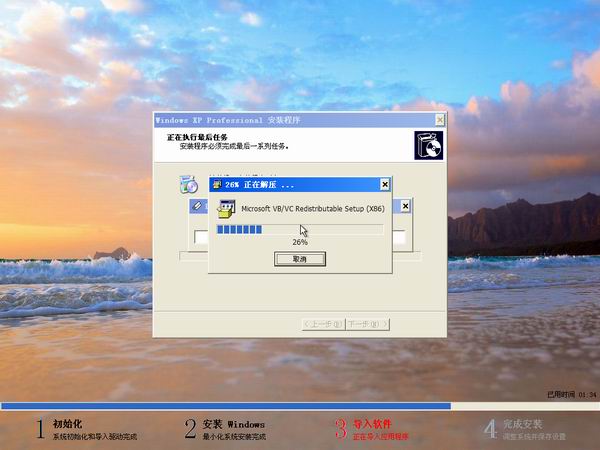600x450 pixels.
Task: Click the 调整系统并保存设置 subtitle
Action: pos(534,437)
